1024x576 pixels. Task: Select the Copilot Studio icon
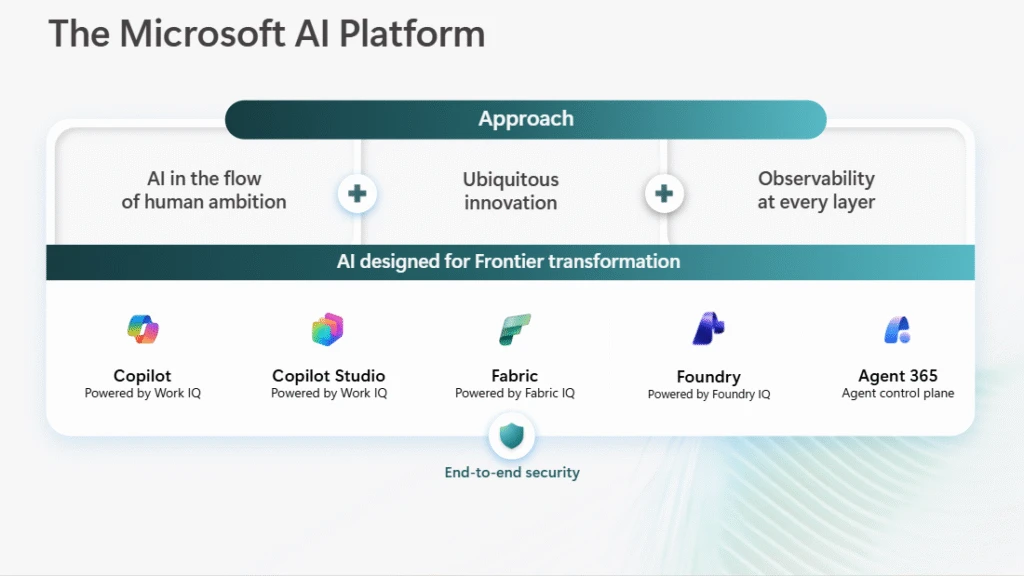tap(327, 327)
